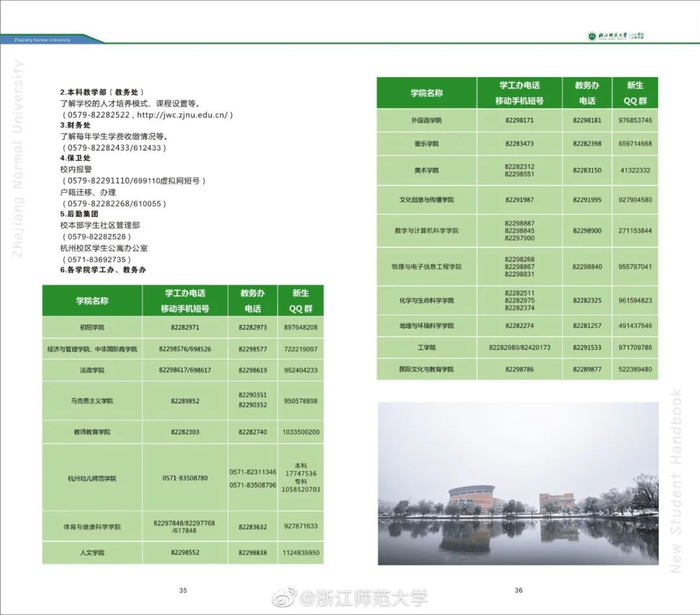Click the 杭州幼儿师范学院 cell

[x=92, y=478]
